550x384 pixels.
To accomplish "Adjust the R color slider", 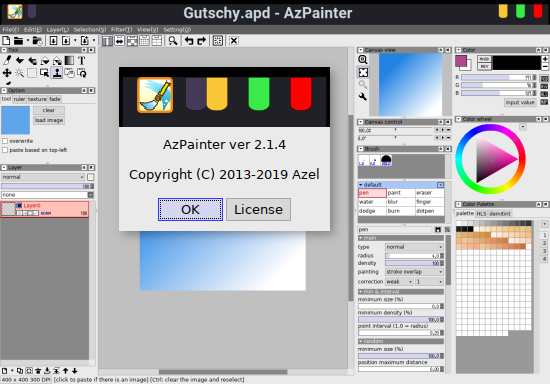I will [x=497, y=77].
